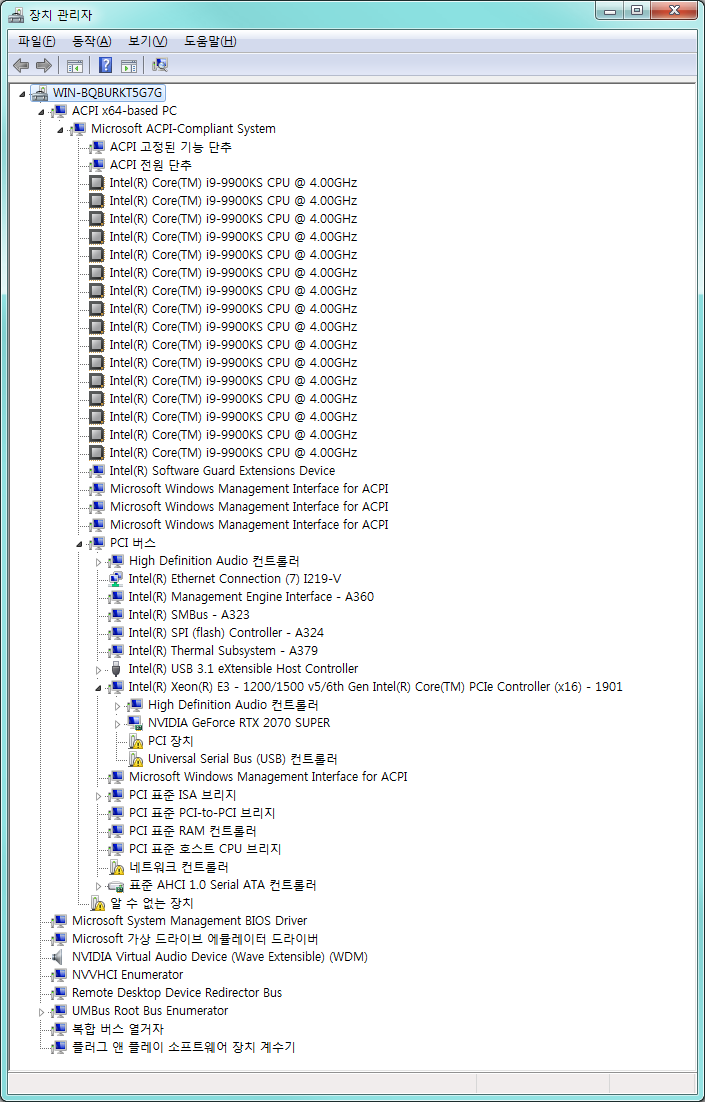
Task: Select the PCI 표준 호스트 CPU 브리지 entry
Action: click(x=205, y=849)
